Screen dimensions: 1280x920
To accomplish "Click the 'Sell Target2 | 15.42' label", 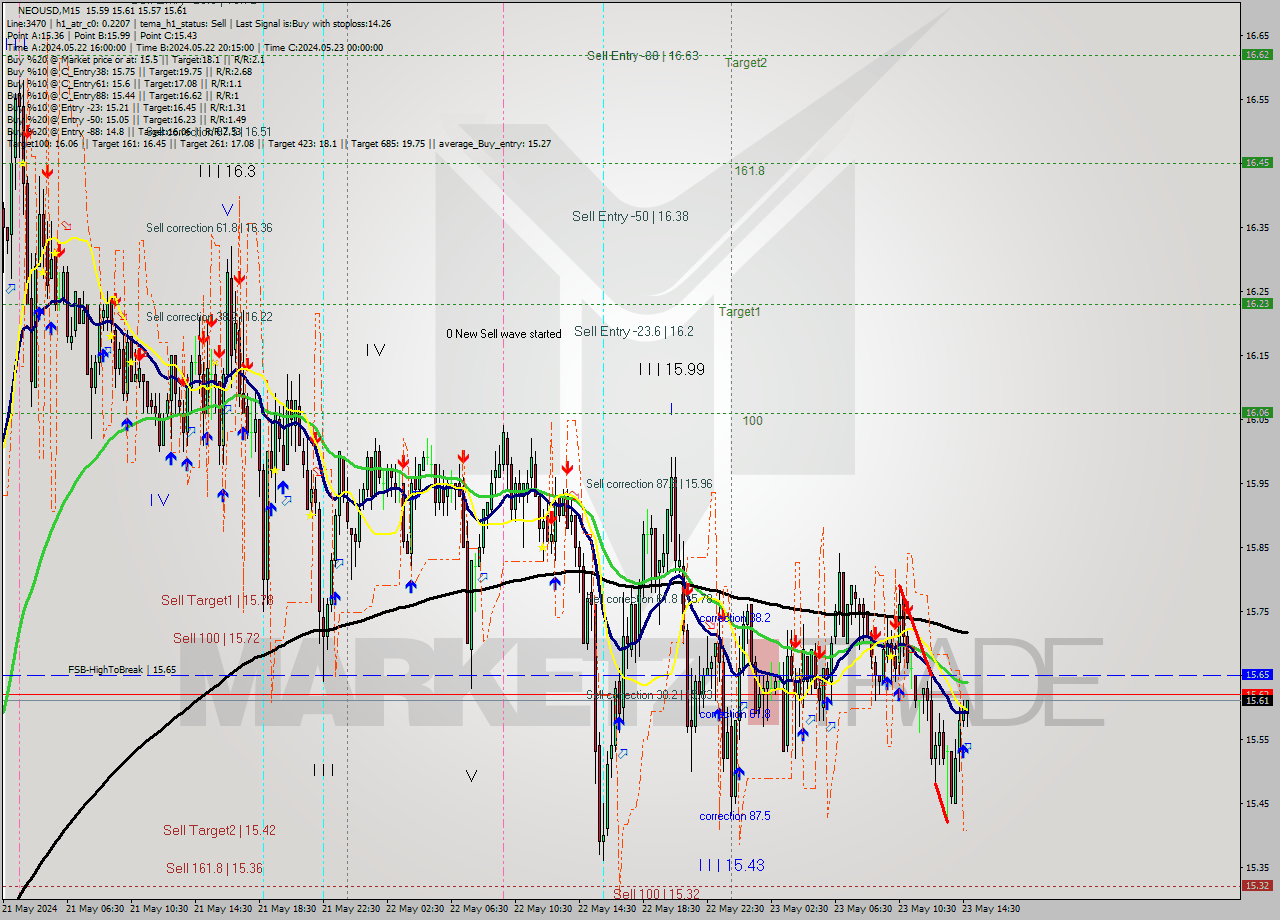I will pos(219,831).
